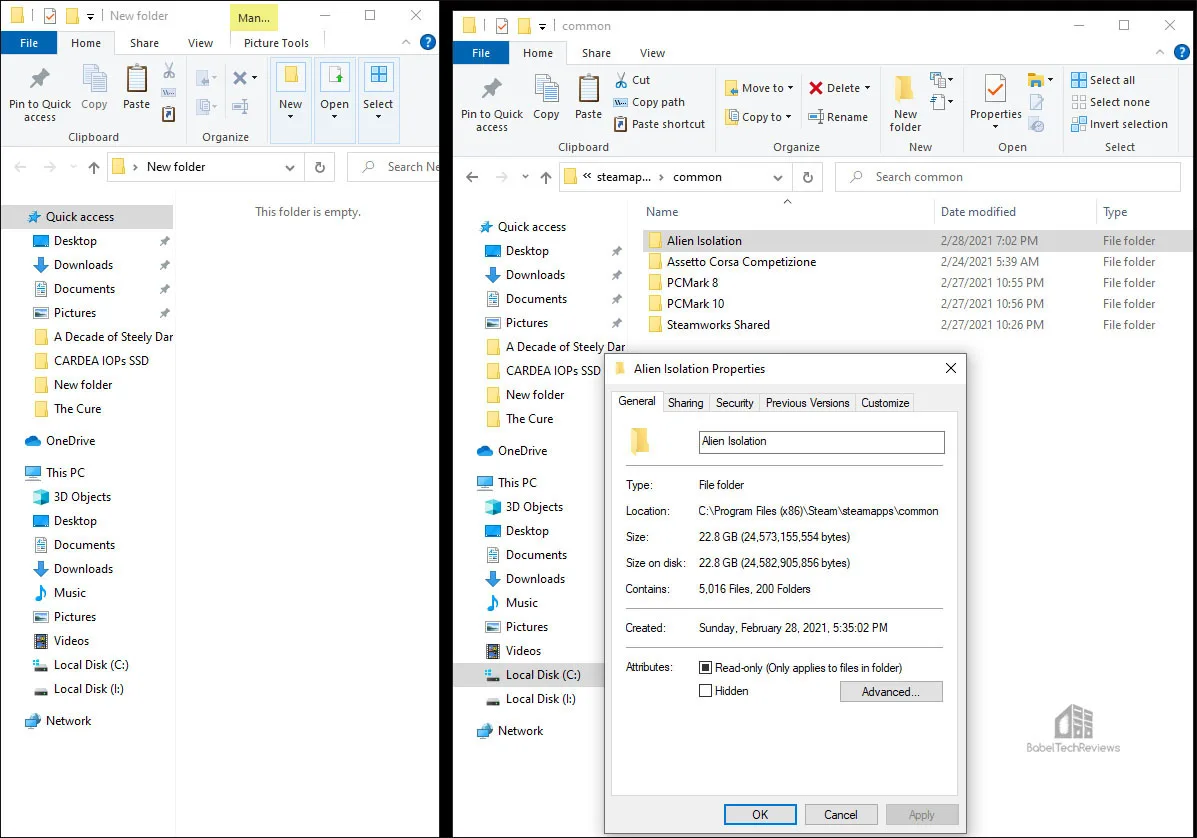Image resolution: width=1197 pixels, height=838 pixels.
Task: Click Pin to Quick access in New folder window
Action: point(40,95)
